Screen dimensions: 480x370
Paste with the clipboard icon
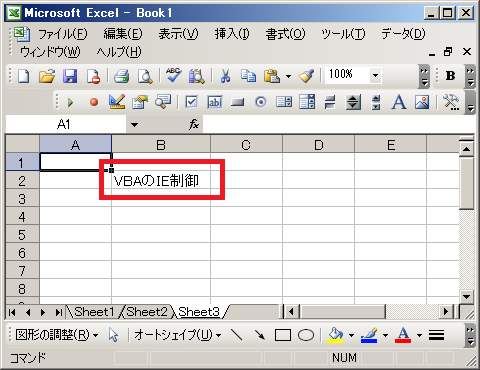pos(272,76)
